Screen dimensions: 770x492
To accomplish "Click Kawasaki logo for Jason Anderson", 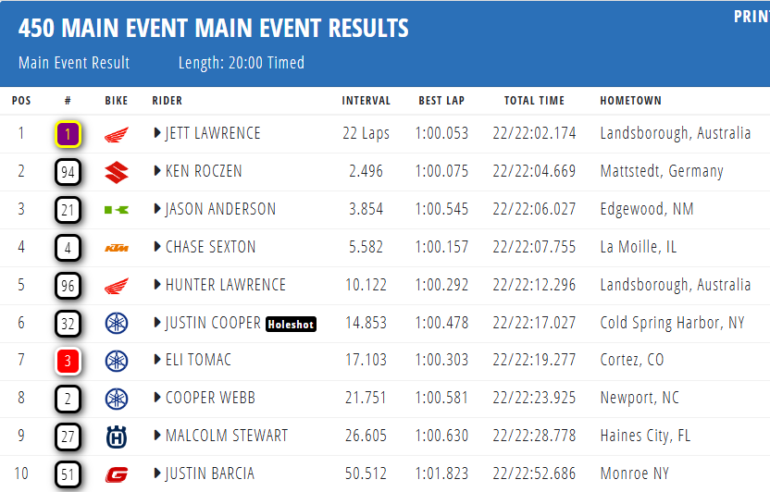I will [x=117, y=210].
